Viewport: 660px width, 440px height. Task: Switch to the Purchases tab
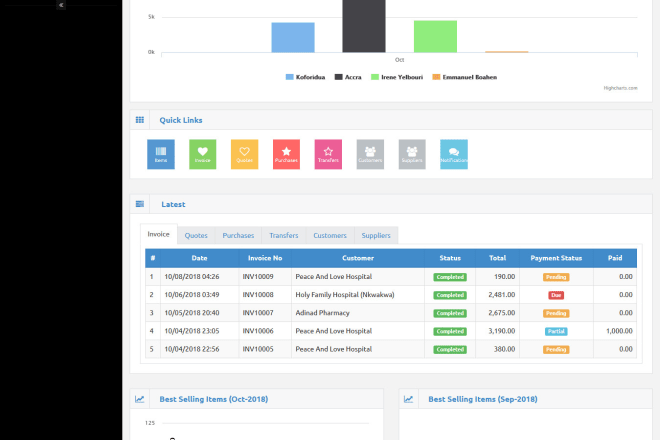[x=238, y=235]
